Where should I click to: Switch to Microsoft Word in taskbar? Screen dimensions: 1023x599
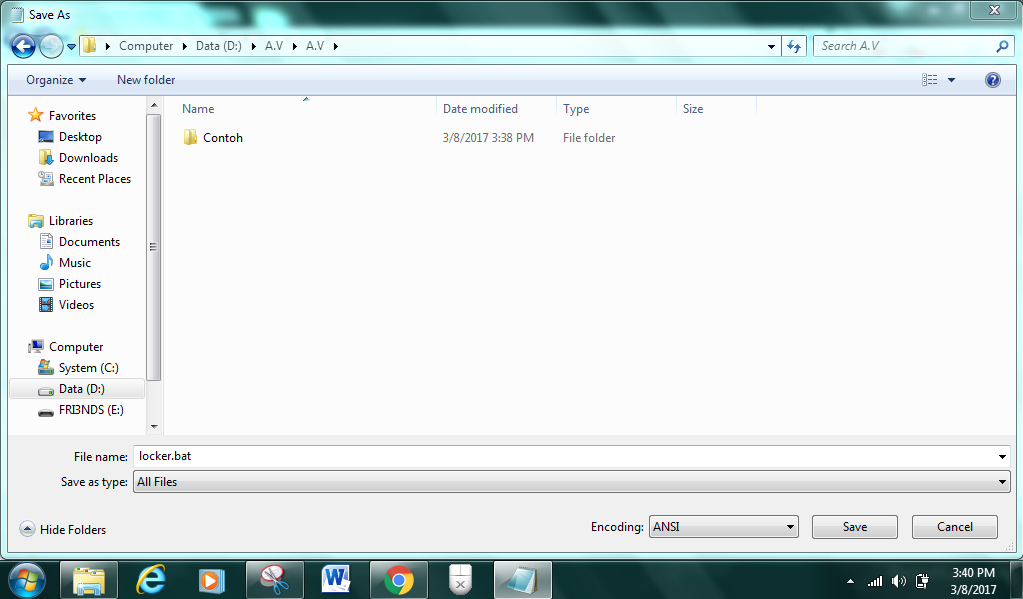point(337,580)
